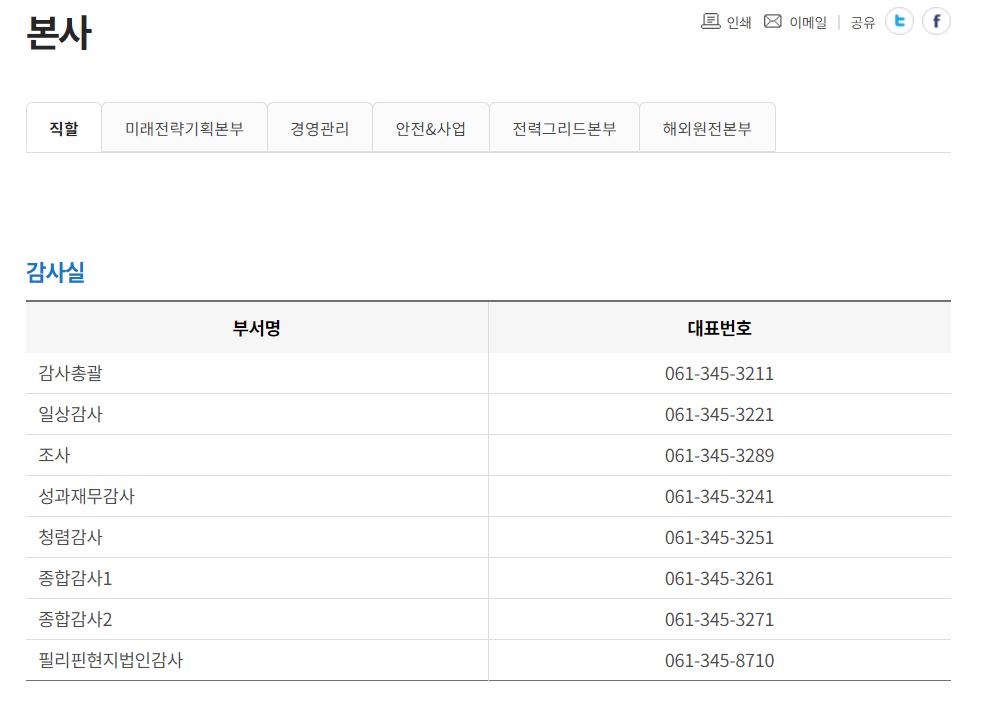Click the 본사 page title

tap(59, 33)
